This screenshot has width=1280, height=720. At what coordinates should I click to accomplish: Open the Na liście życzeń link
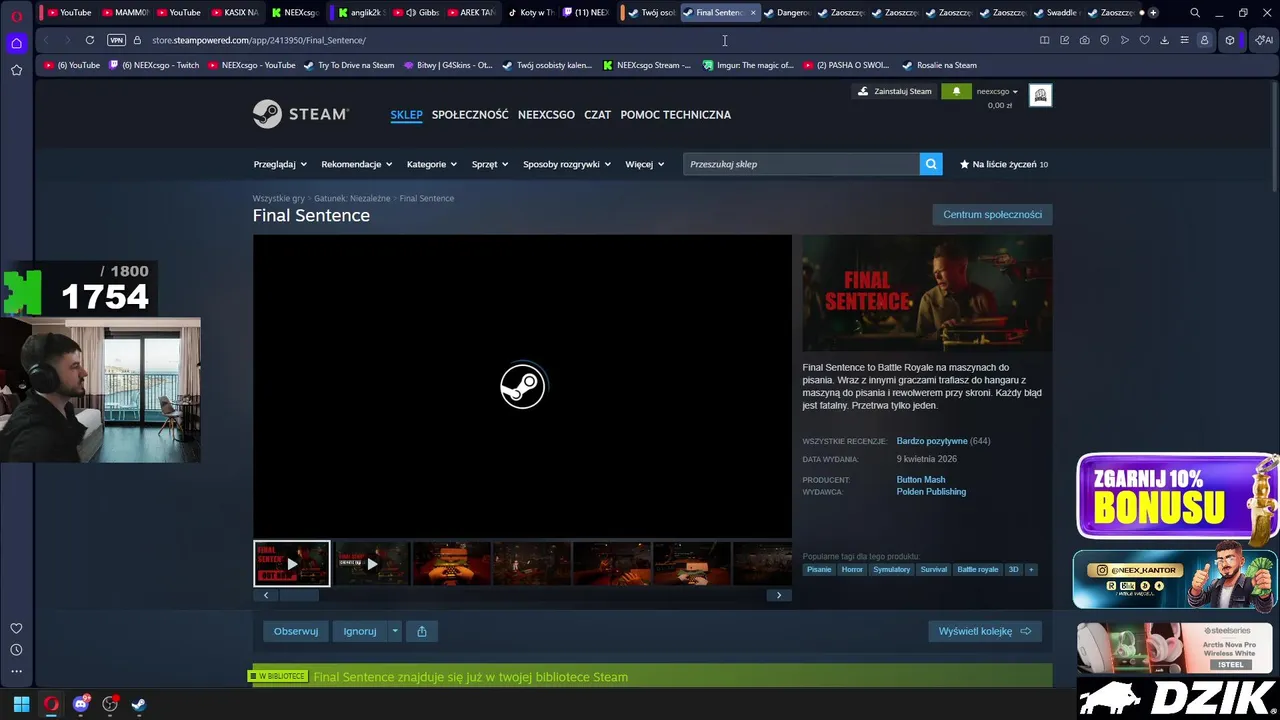1004,164
